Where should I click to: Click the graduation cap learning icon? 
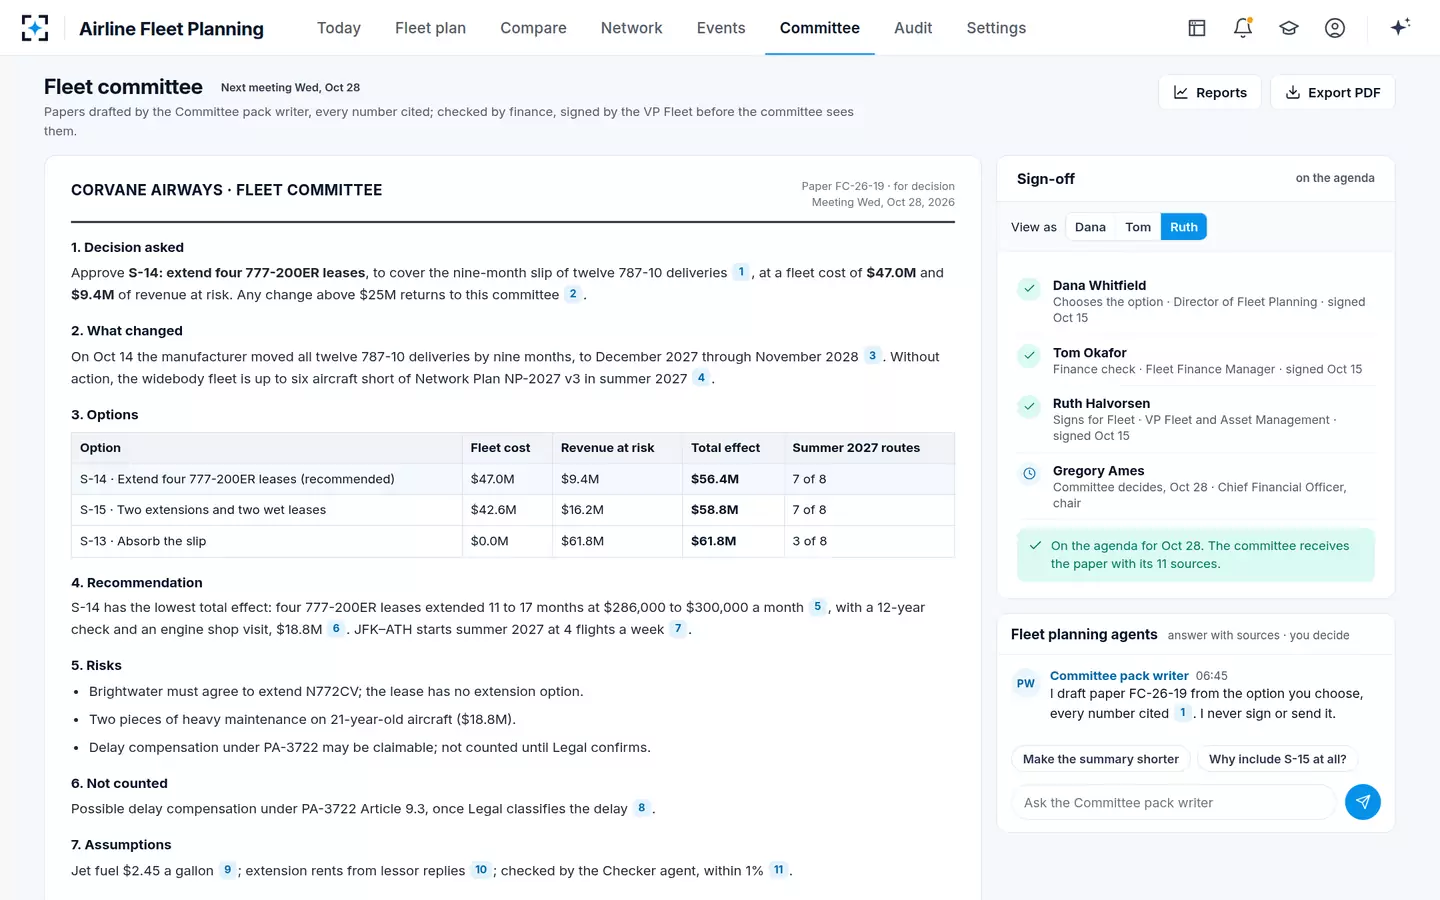point(1289,28)
